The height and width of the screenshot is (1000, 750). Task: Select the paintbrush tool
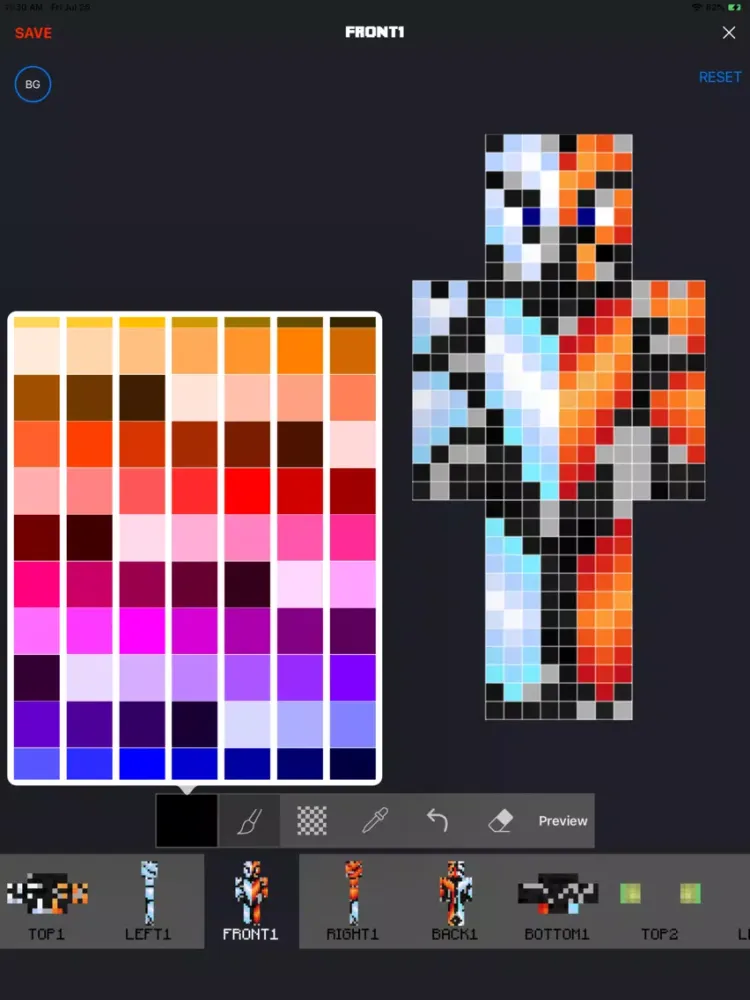click(249, 821)
